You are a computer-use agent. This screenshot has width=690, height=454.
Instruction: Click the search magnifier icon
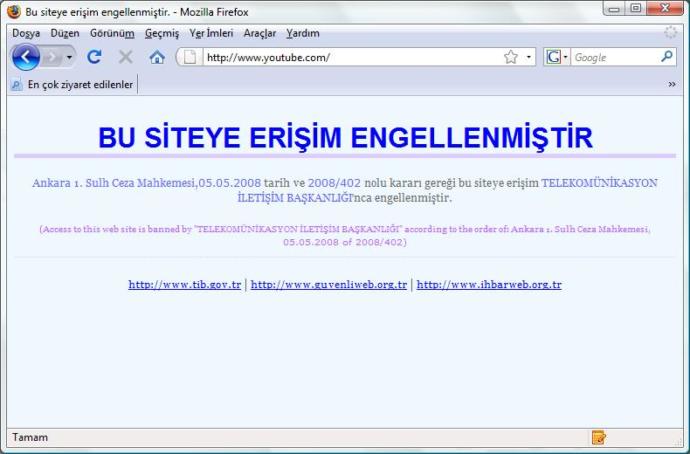667,56
